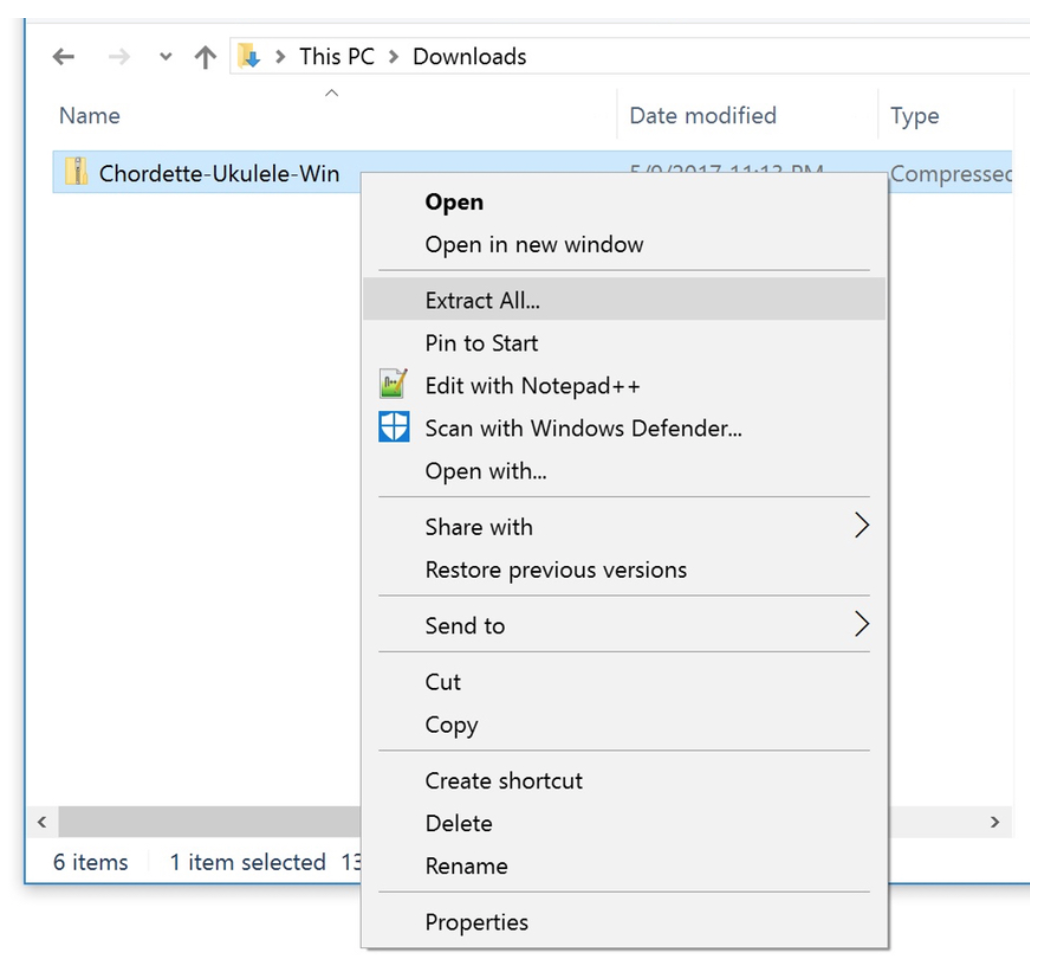This screenshot has height=980, width=1062.
Task: Choose Open in new window
Action: click(534, 245)
